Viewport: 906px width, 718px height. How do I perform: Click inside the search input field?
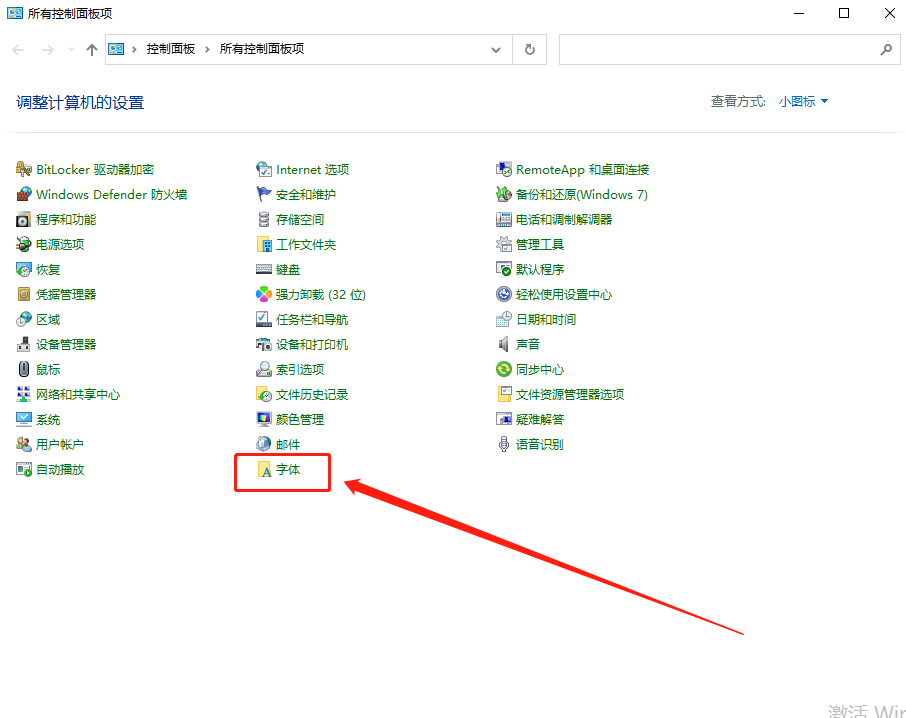720,48
